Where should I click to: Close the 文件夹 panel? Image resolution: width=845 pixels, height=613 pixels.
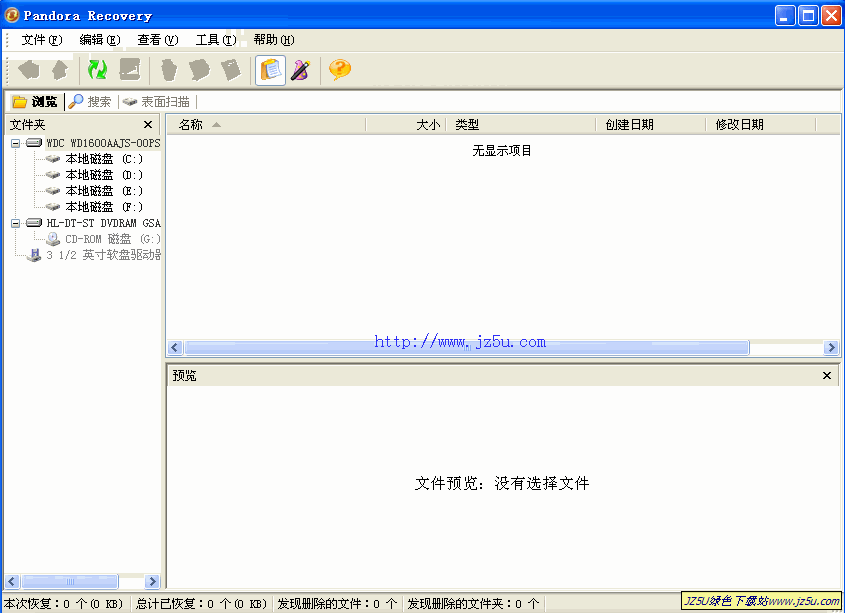point(148,125)
